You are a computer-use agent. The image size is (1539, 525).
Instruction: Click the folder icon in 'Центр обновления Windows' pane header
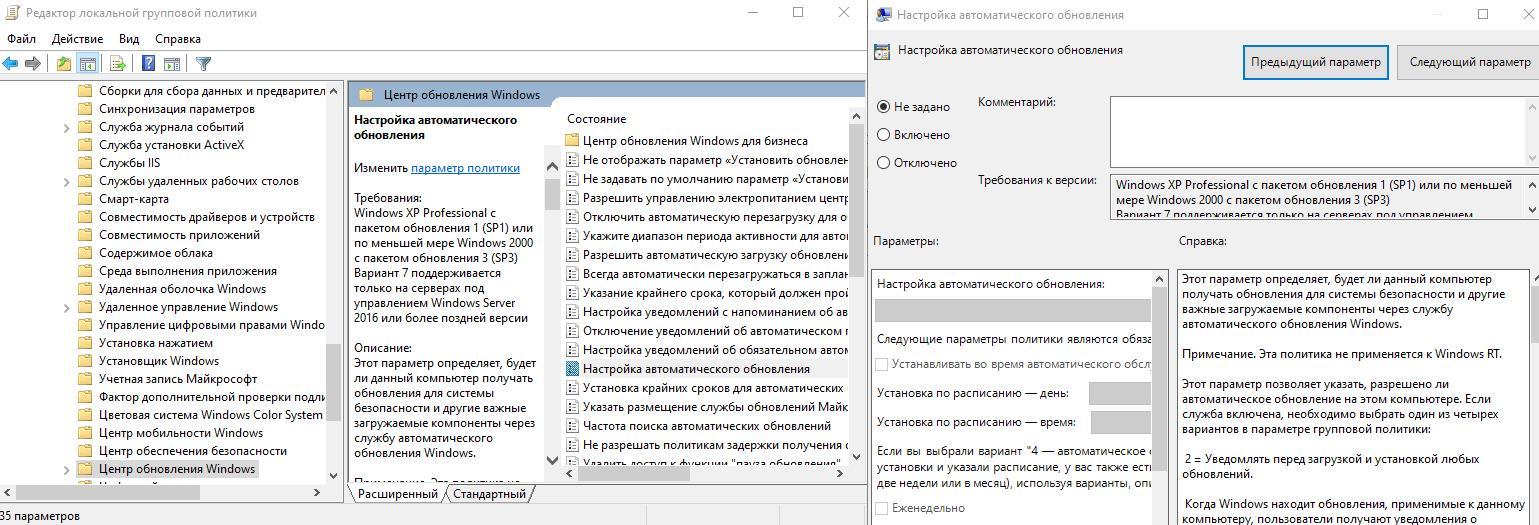tap(366, 95)
